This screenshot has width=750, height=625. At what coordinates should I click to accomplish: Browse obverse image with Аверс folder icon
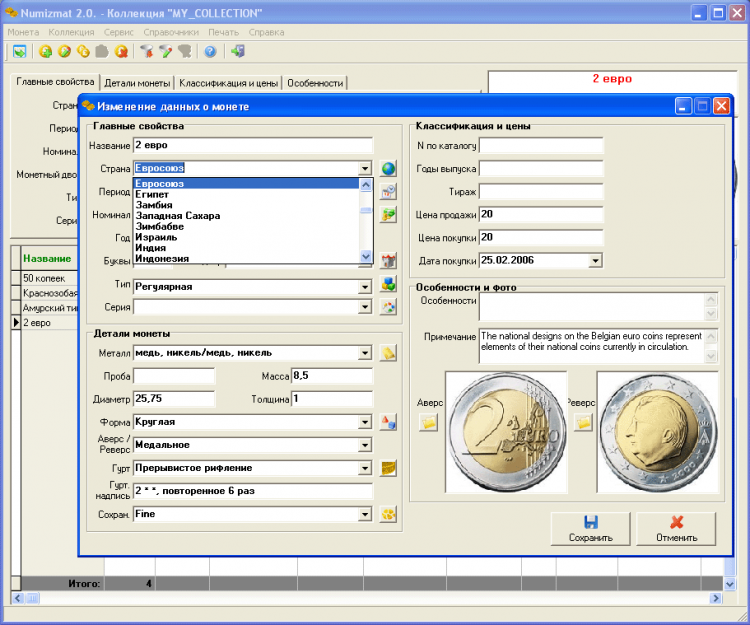[429, 423]
